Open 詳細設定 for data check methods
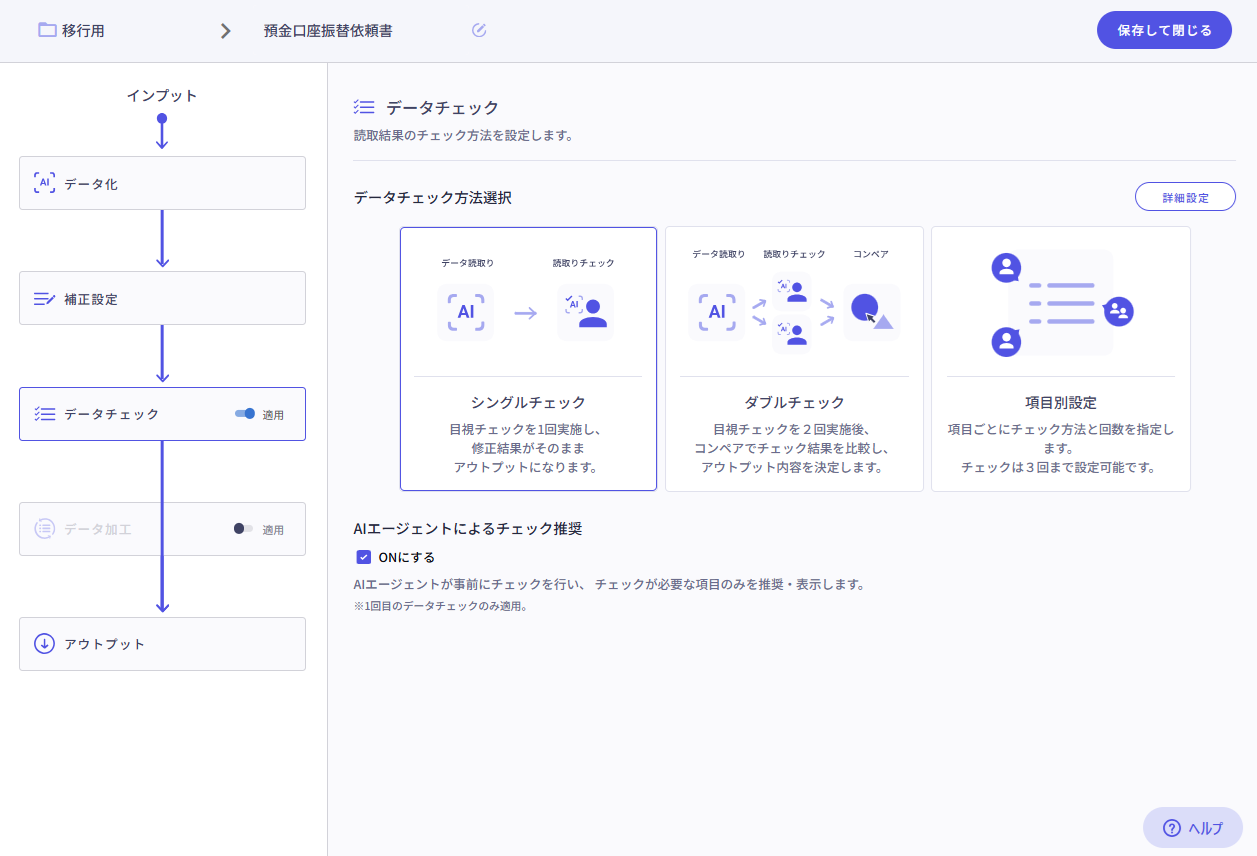Screen dimensions: 1257x856 coord(1185,196)
